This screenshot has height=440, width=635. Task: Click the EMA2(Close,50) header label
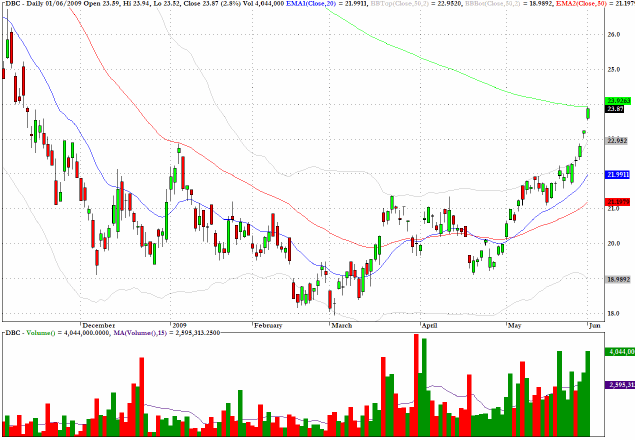pos(583,4)
